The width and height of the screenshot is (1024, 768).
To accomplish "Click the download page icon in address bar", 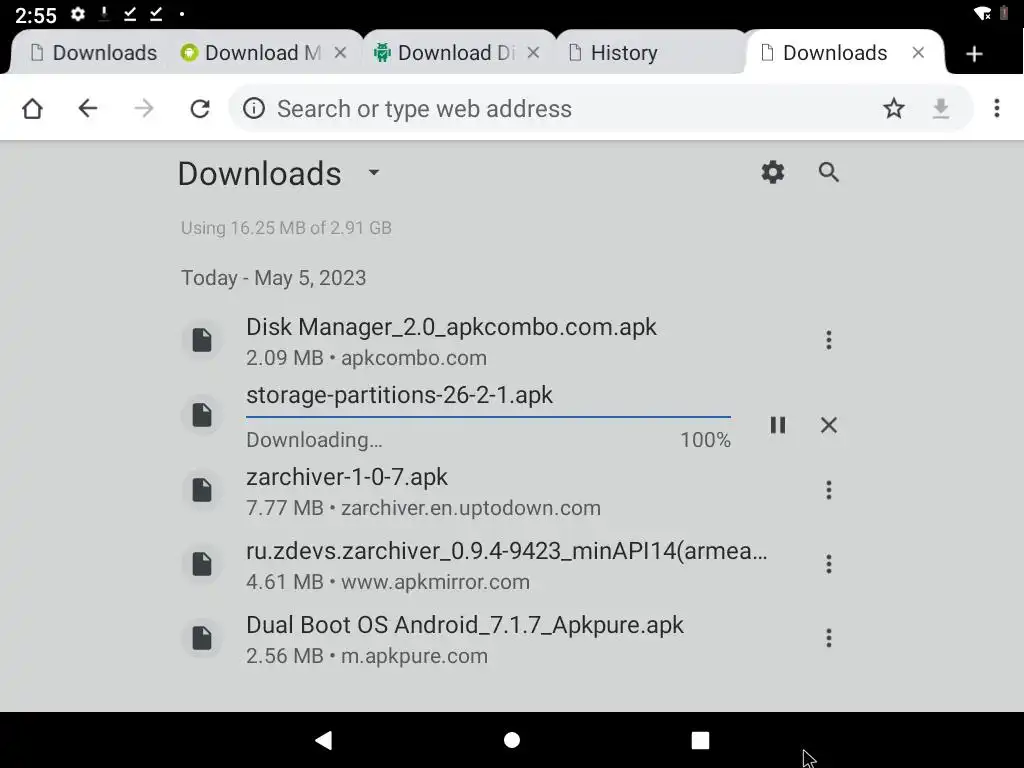I will click(940, 108).
